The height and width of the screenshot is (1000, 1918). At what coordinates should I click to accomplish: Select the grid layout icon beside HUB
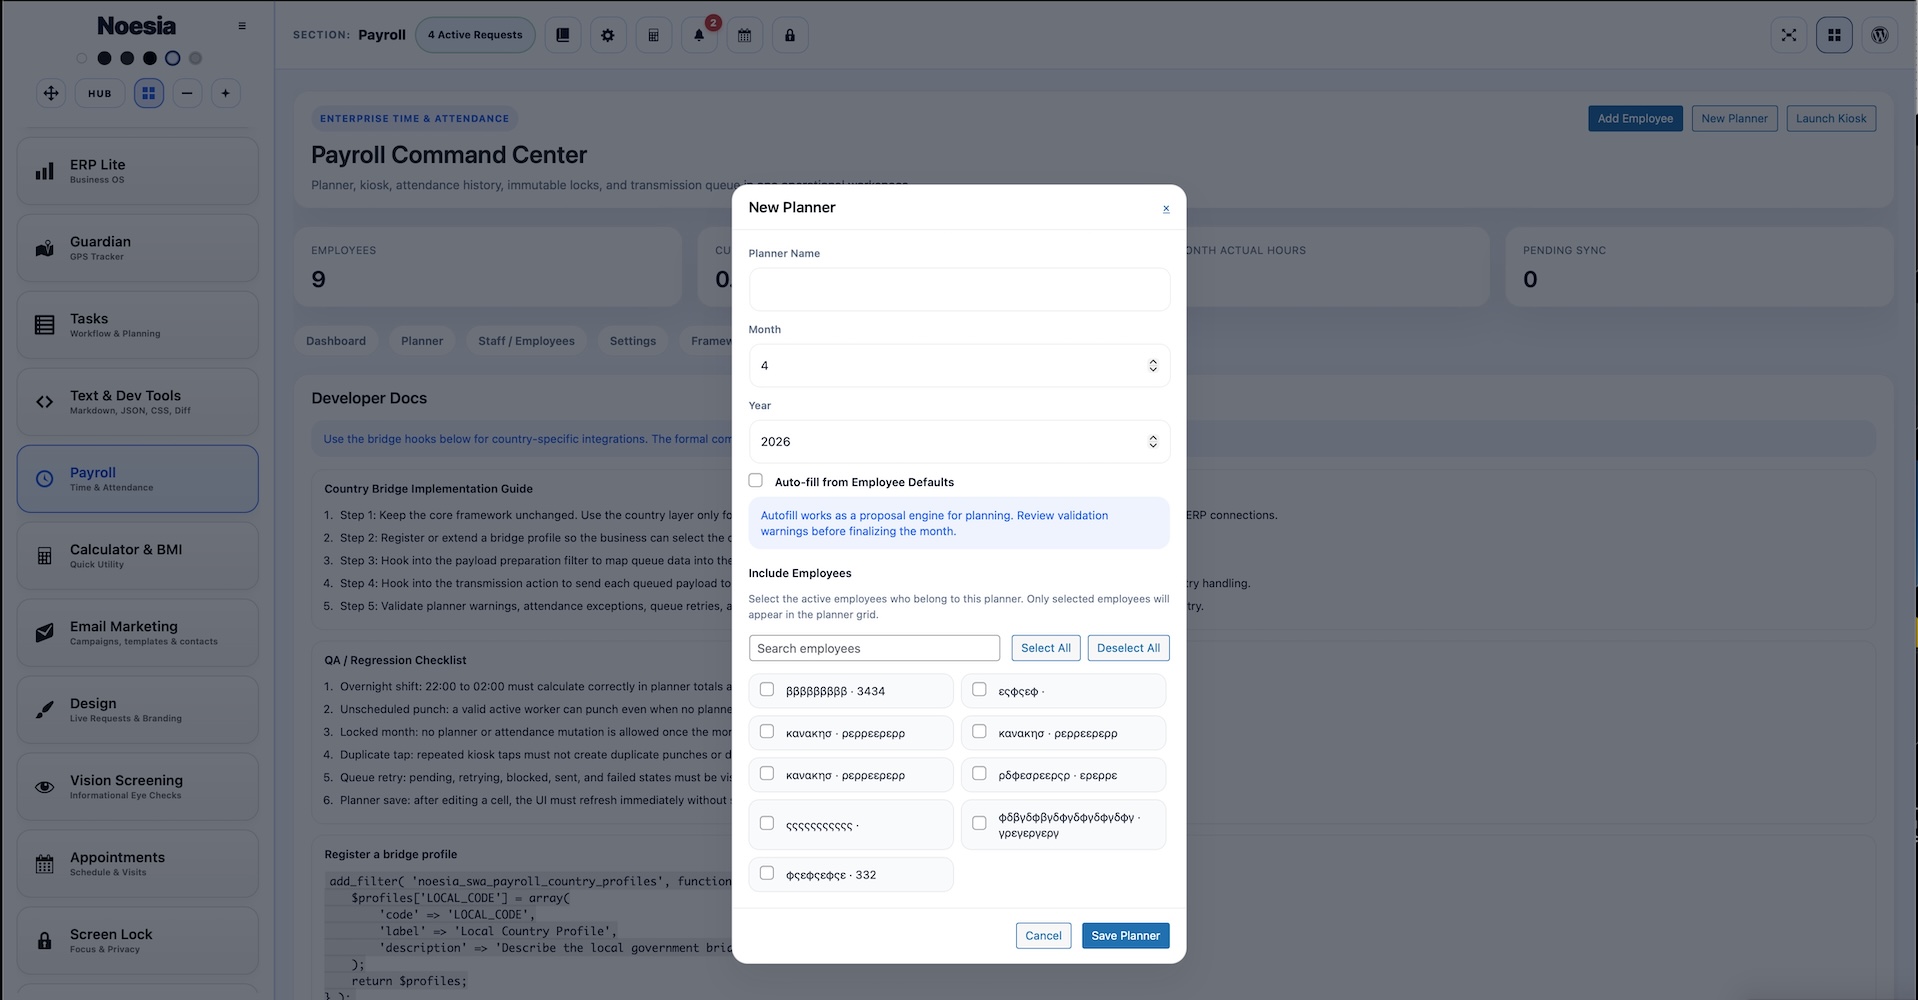click(149, 93)
